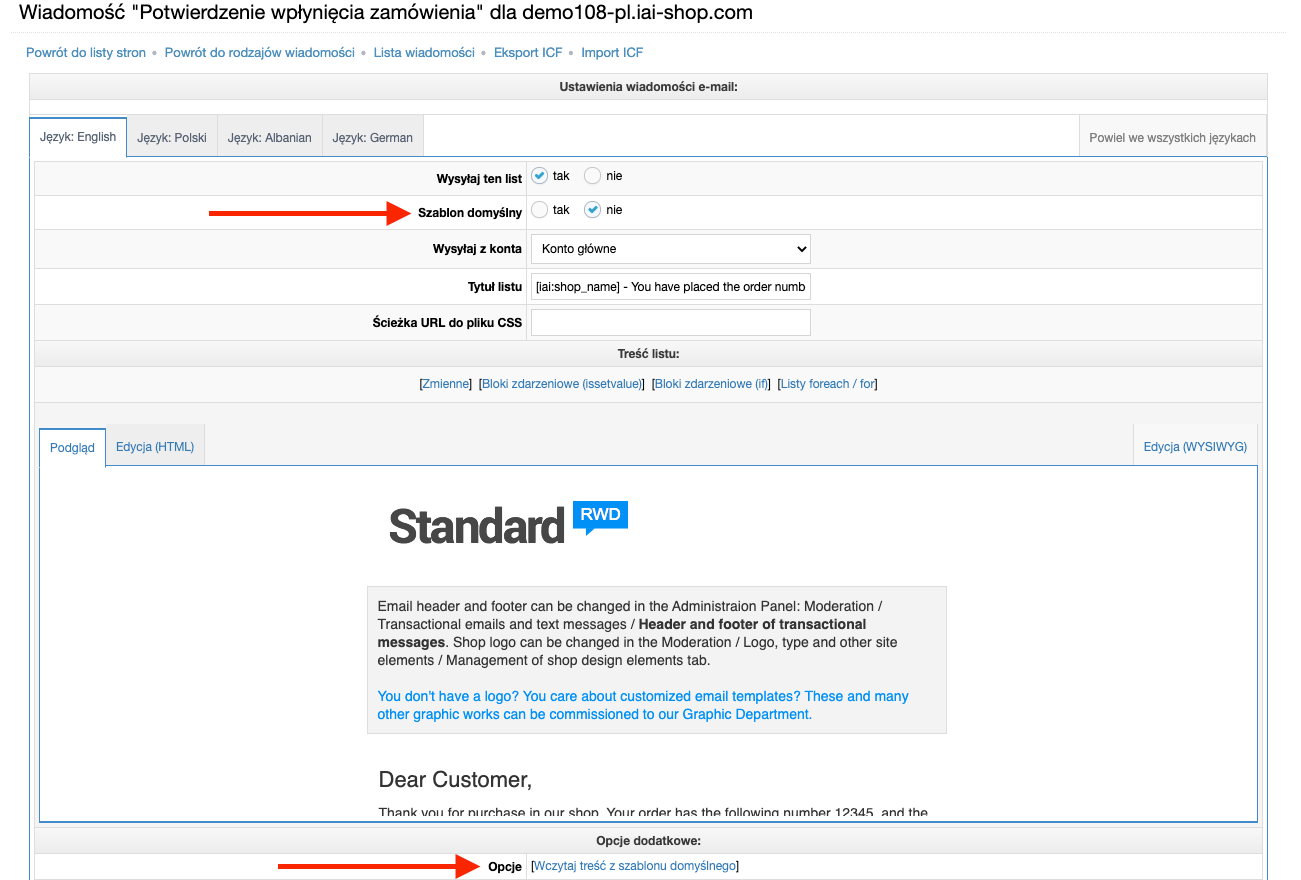Viewport: 1301px width, 880px height.
Task: Open the Edycja (HTML) tab
Action: [x=155, y=447]
